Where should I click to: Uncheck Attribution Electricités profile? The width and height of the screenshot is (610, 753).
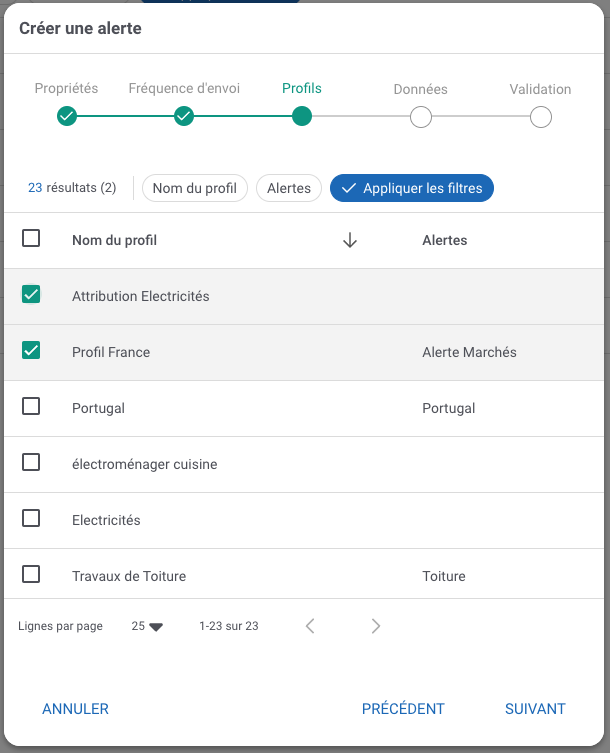pyautogui.click(x=31, y=295)
